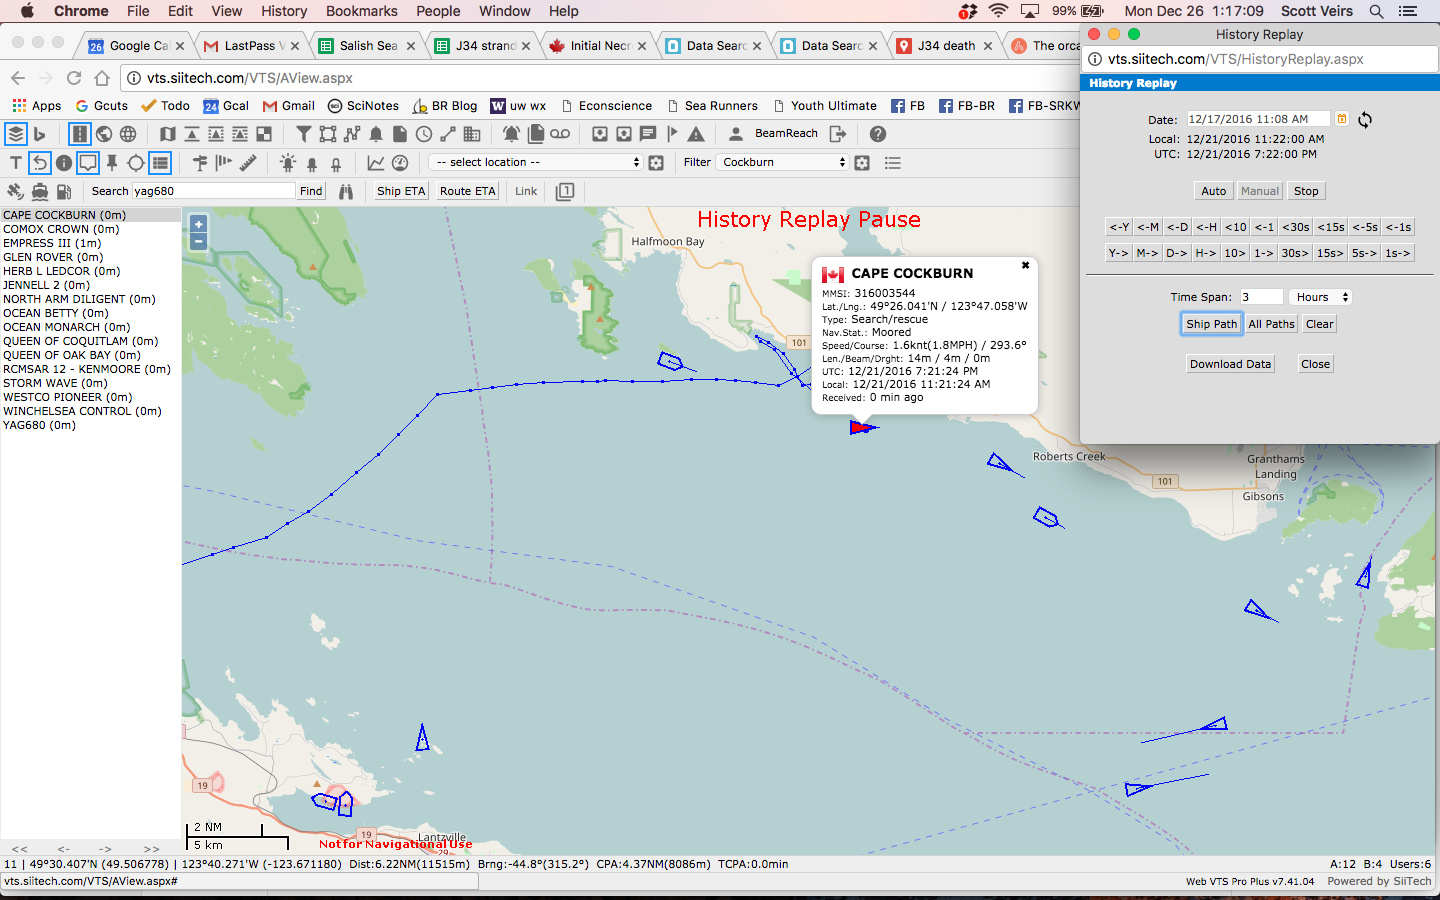The width and height of the screenshot is (1440, 900).
Task: Open the Filter dropdown showing Cockburn
Action: [784, 162]
